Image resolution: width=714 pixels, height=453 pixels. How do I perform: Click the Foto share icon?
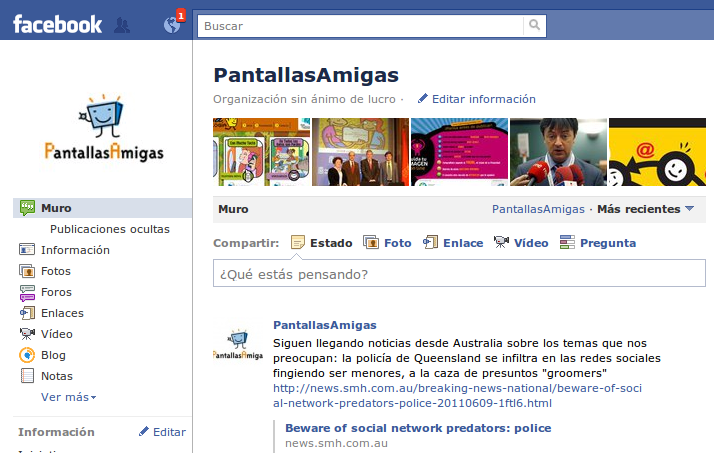coord(371,242)
